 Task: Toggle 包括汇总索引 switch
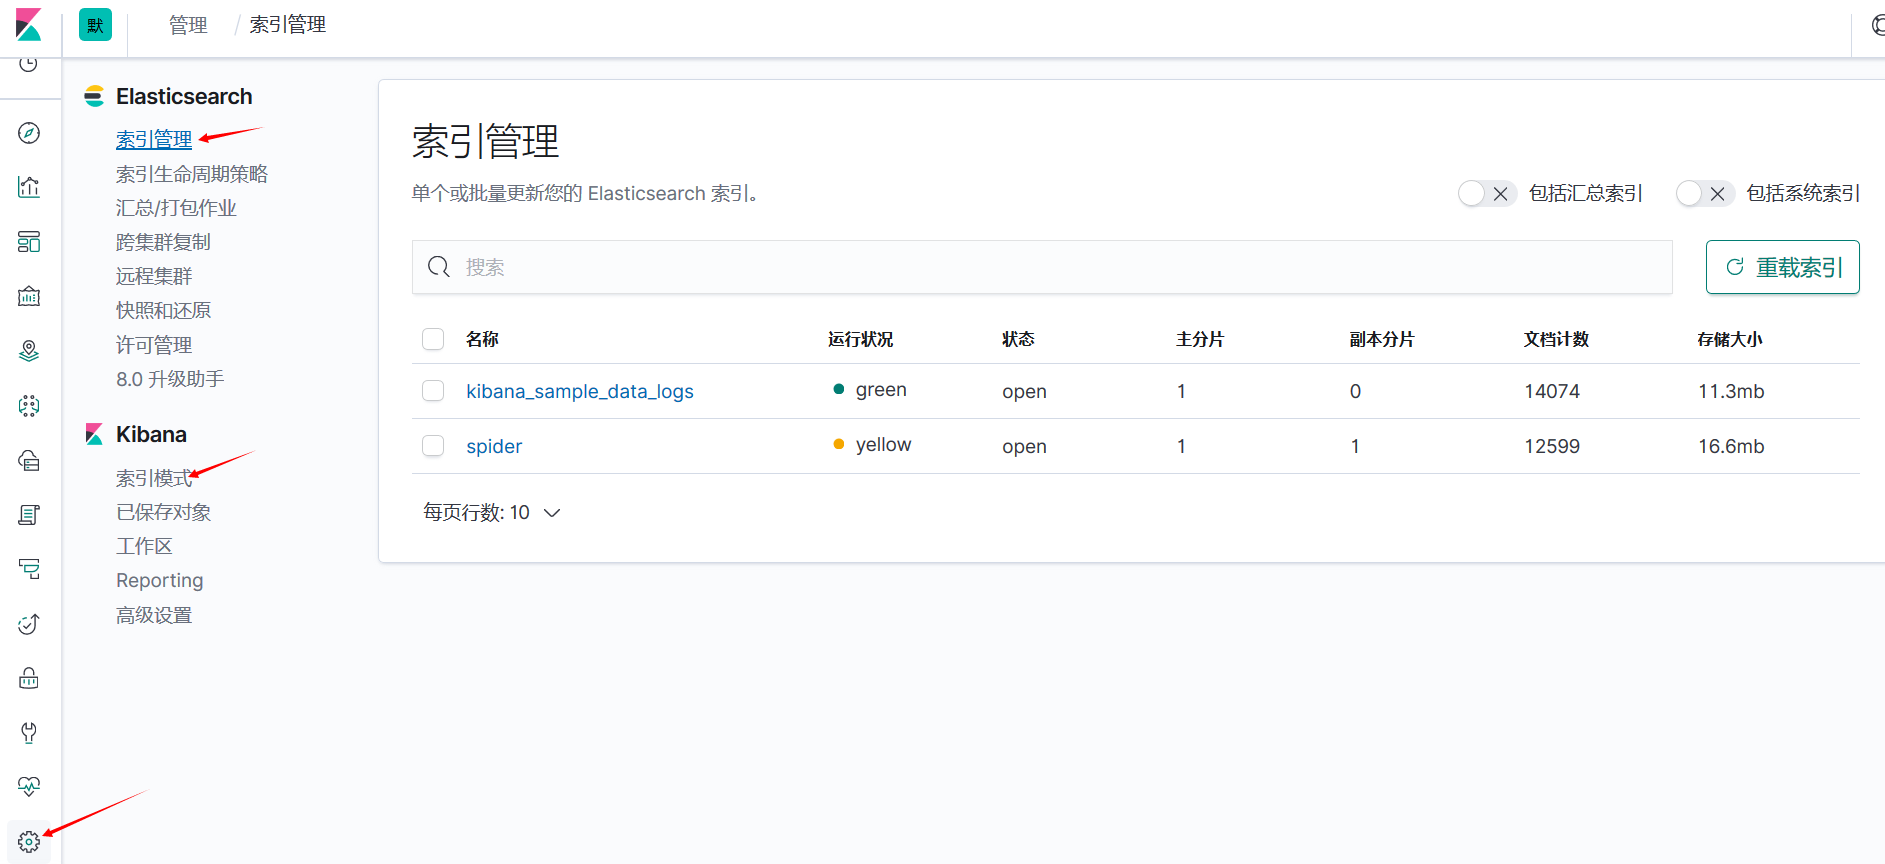point(1486,193)
